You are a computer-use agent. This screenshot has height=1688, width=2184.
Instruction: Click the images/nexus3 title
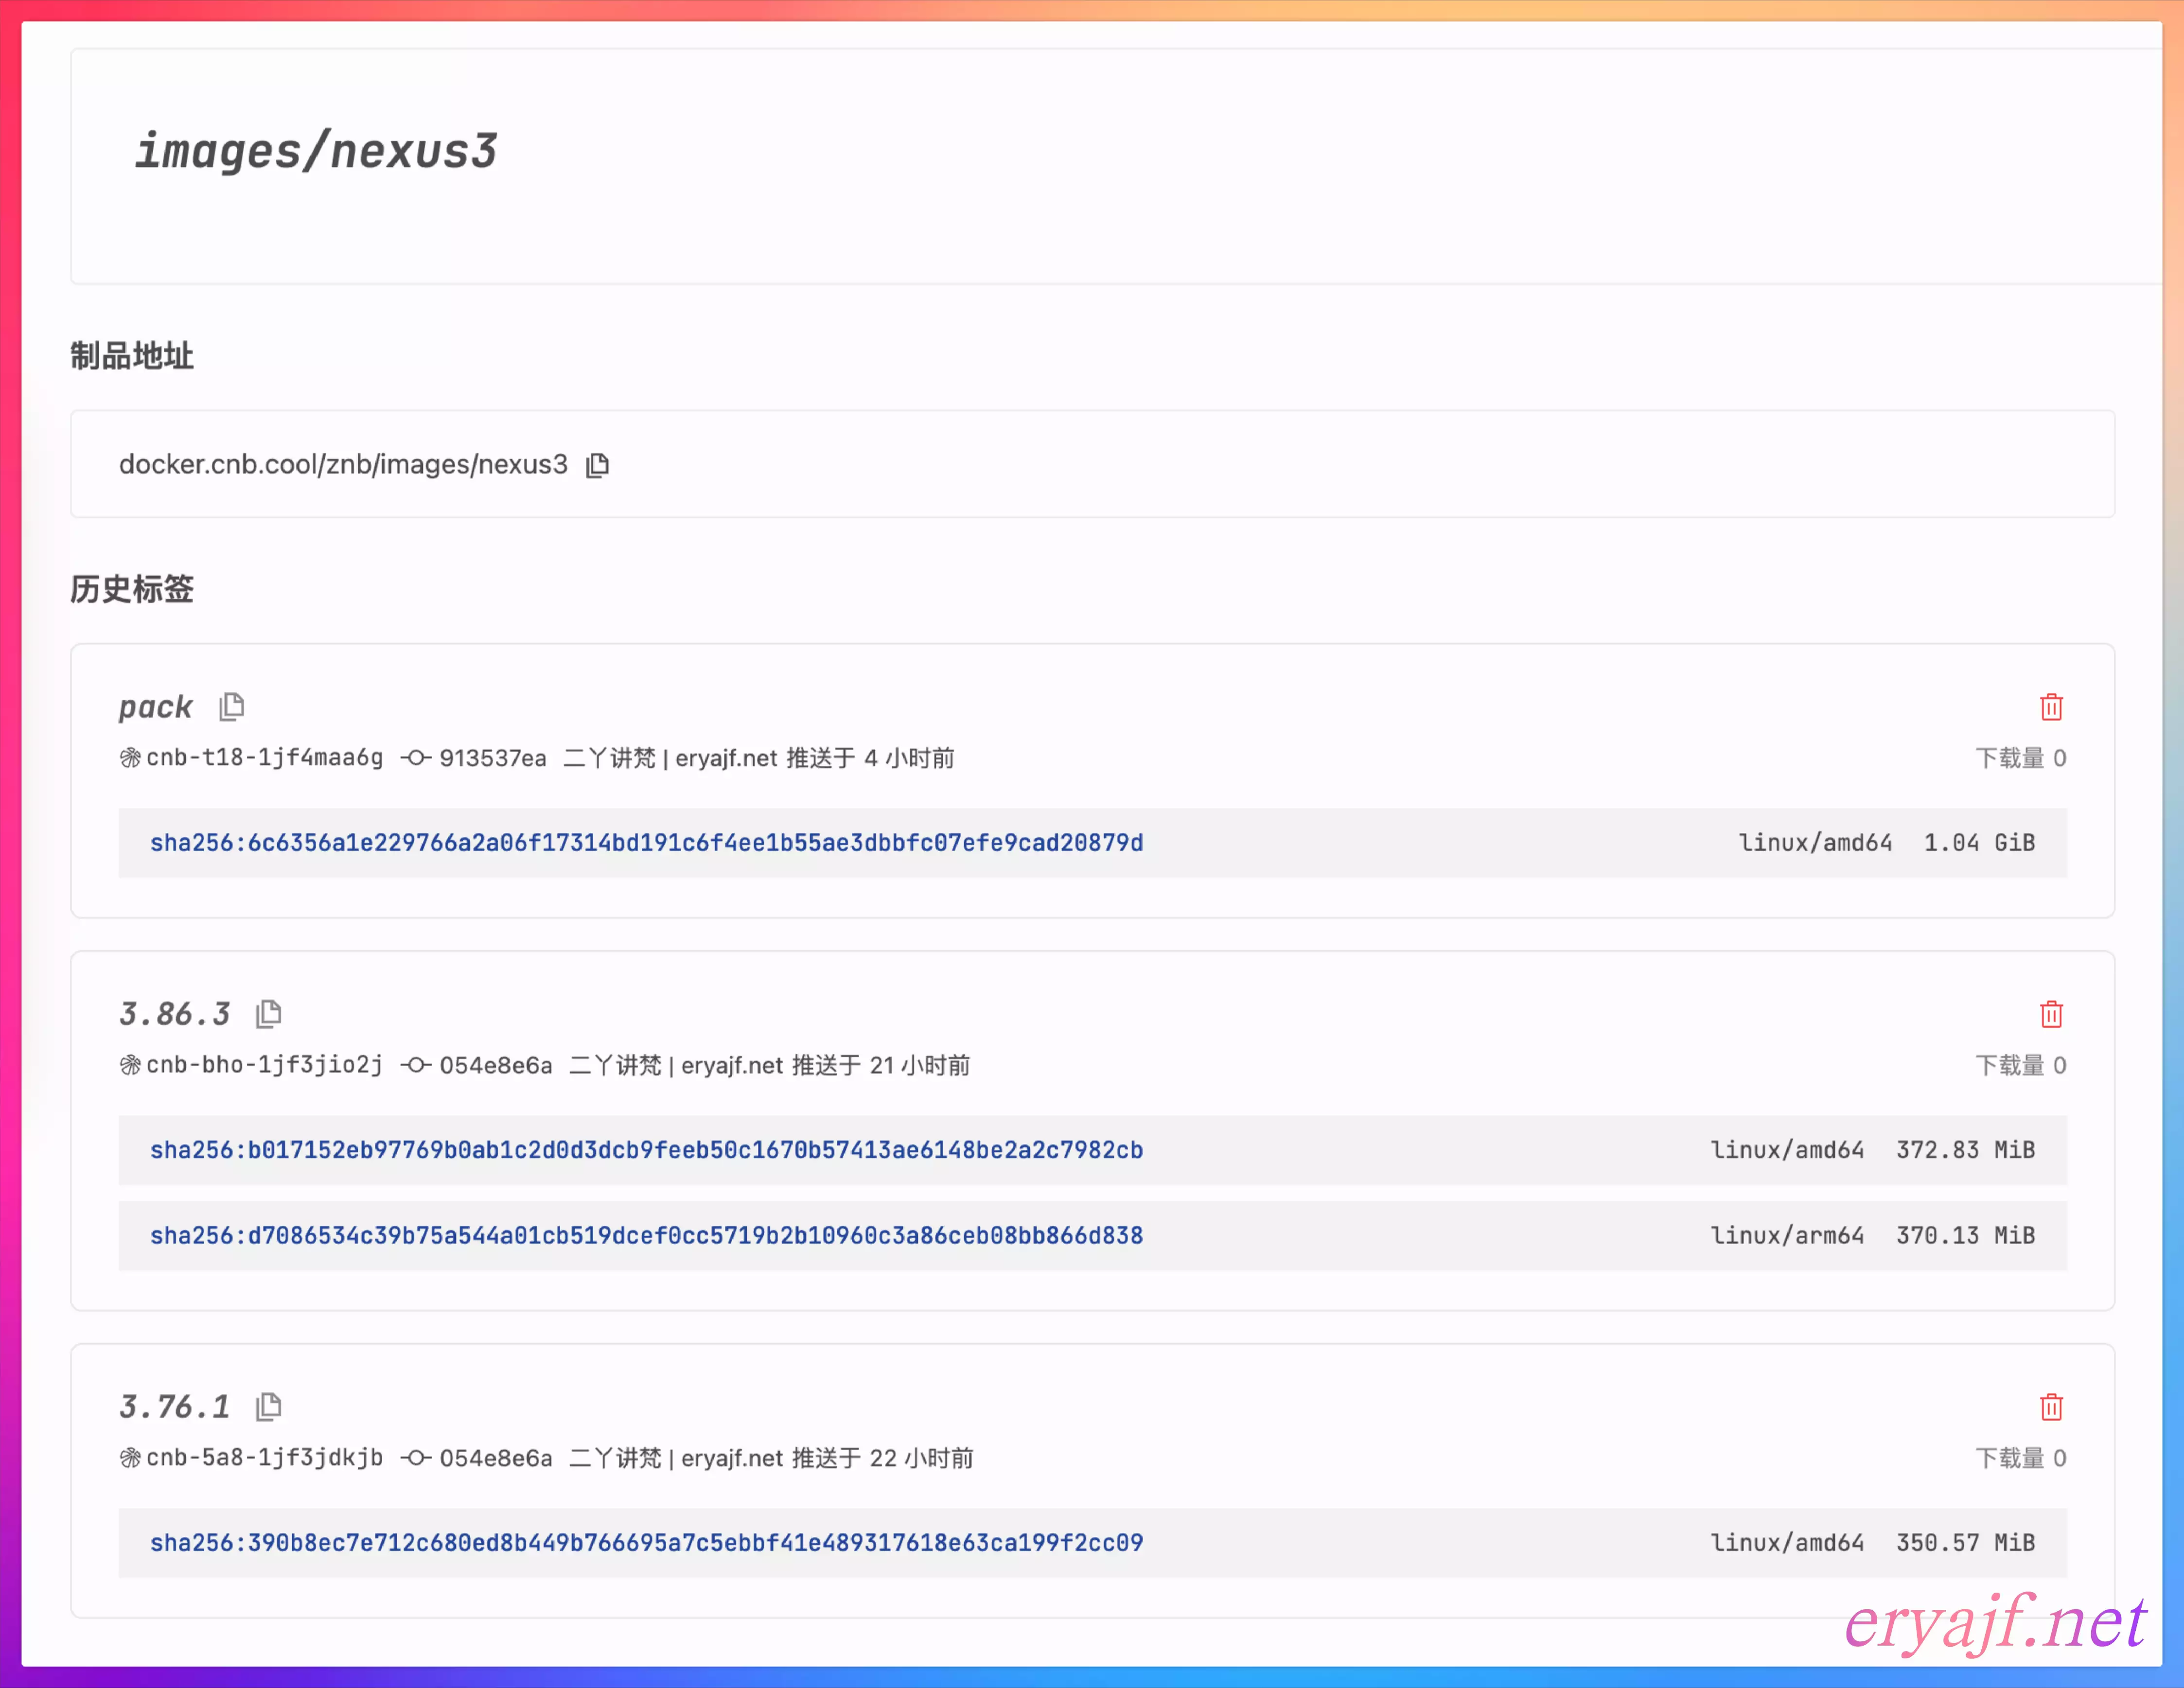point(316,152)
